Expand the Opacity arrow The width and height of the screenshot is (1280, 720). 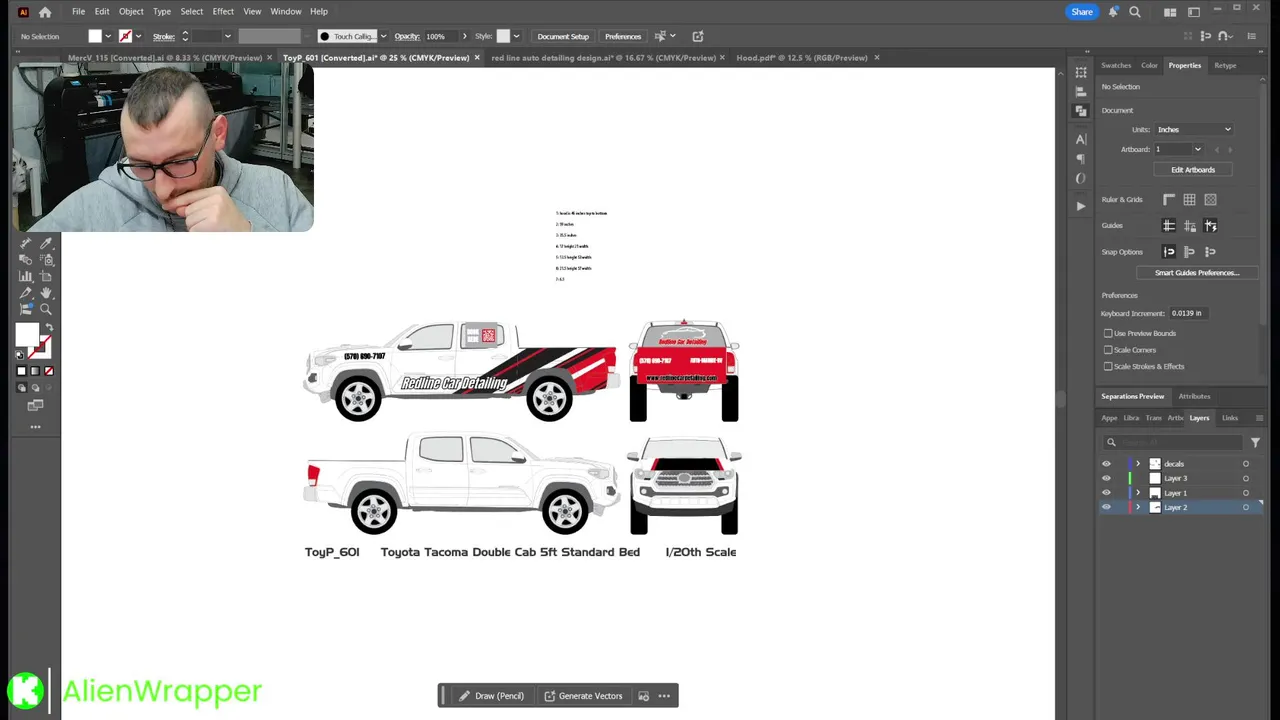pyautogui.click(x=464, y=36)
